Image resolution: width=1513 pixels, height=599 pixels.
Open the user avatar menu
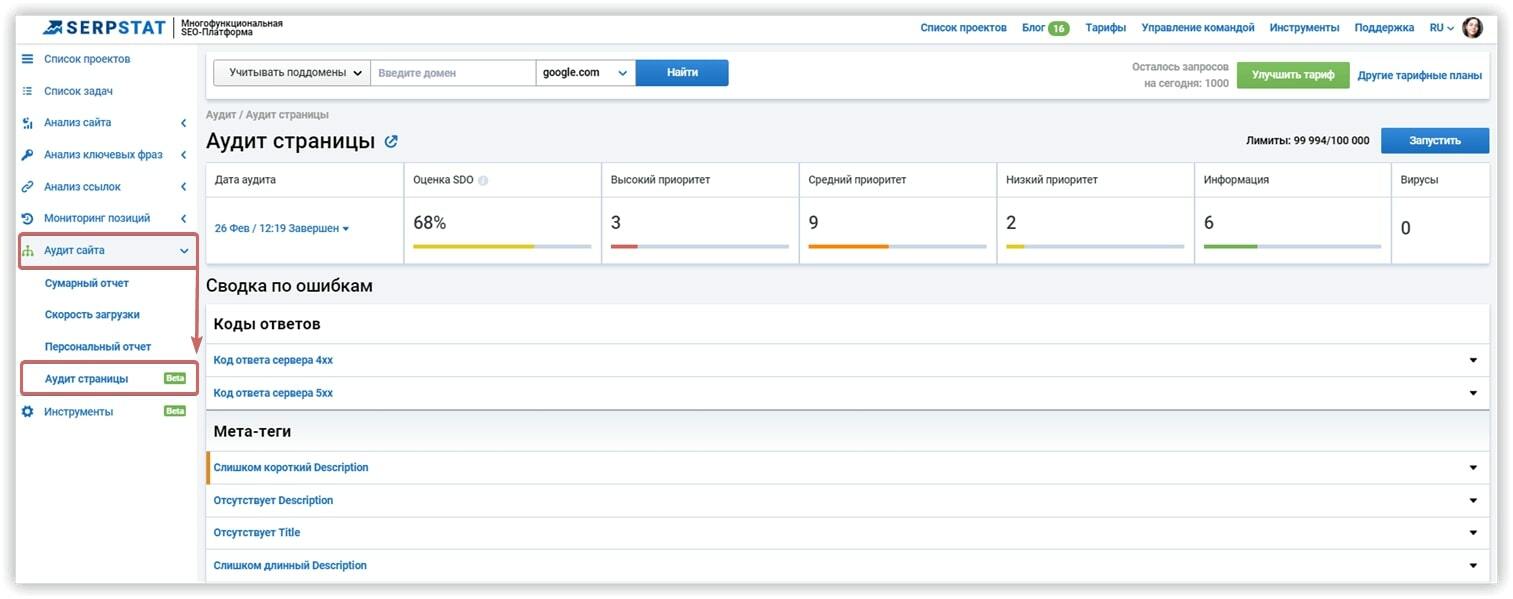(1472, 28)
